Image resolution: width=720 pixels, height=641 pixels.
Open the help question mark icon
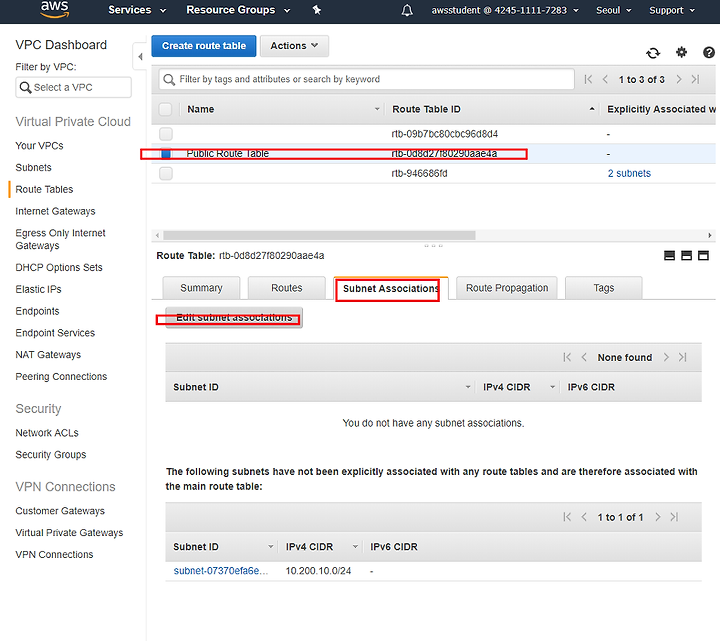709,52
